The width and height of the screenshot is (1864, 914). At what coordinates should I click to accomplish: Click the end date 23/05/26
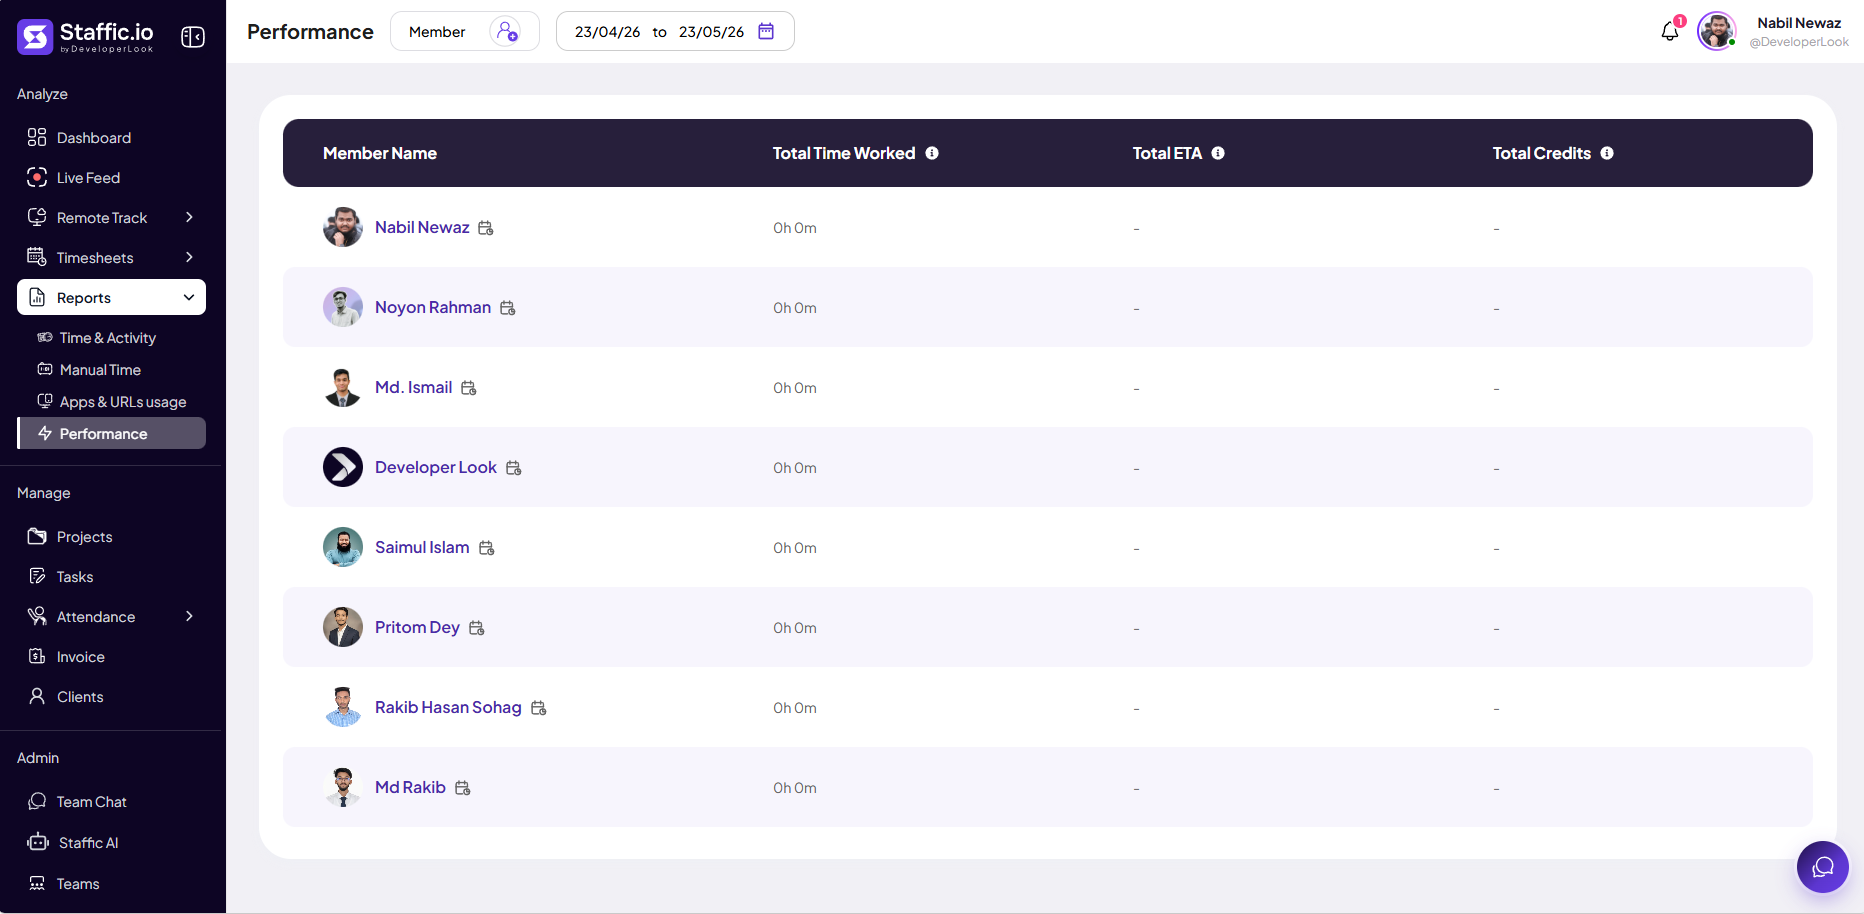point(711,32)
